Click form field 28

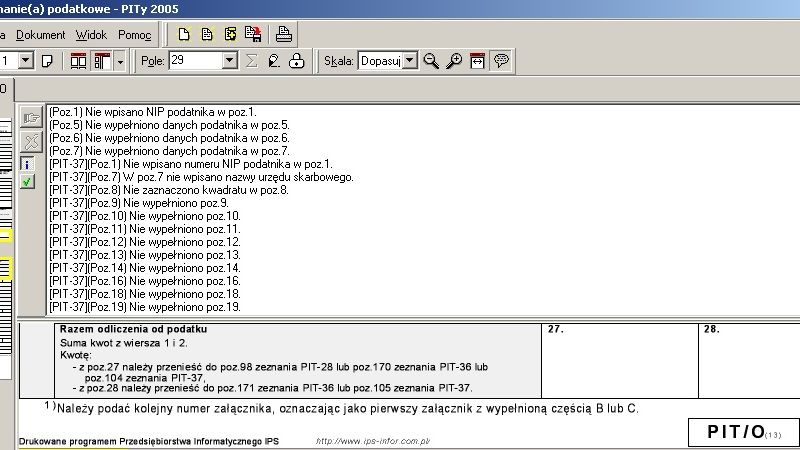(749, 361)
